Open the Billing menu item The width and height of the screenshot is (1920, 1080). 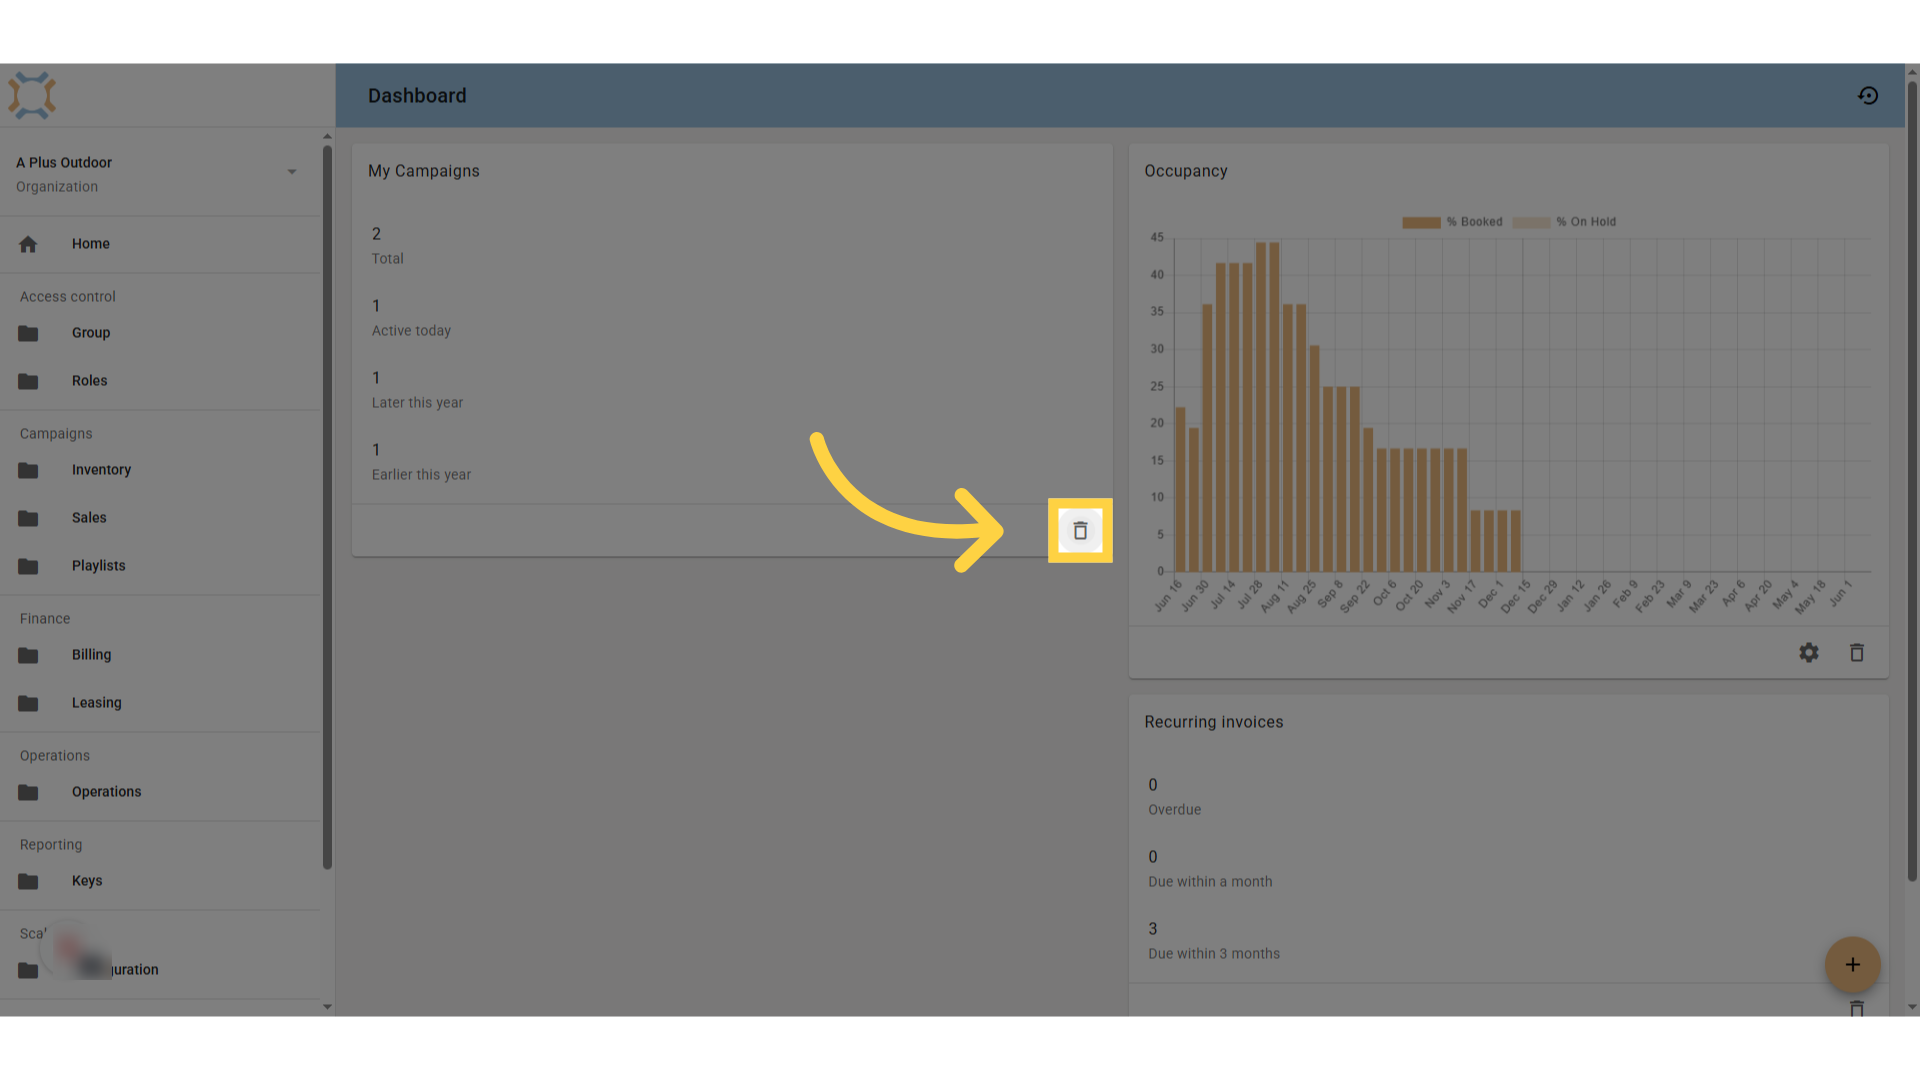tap(160, 655)
